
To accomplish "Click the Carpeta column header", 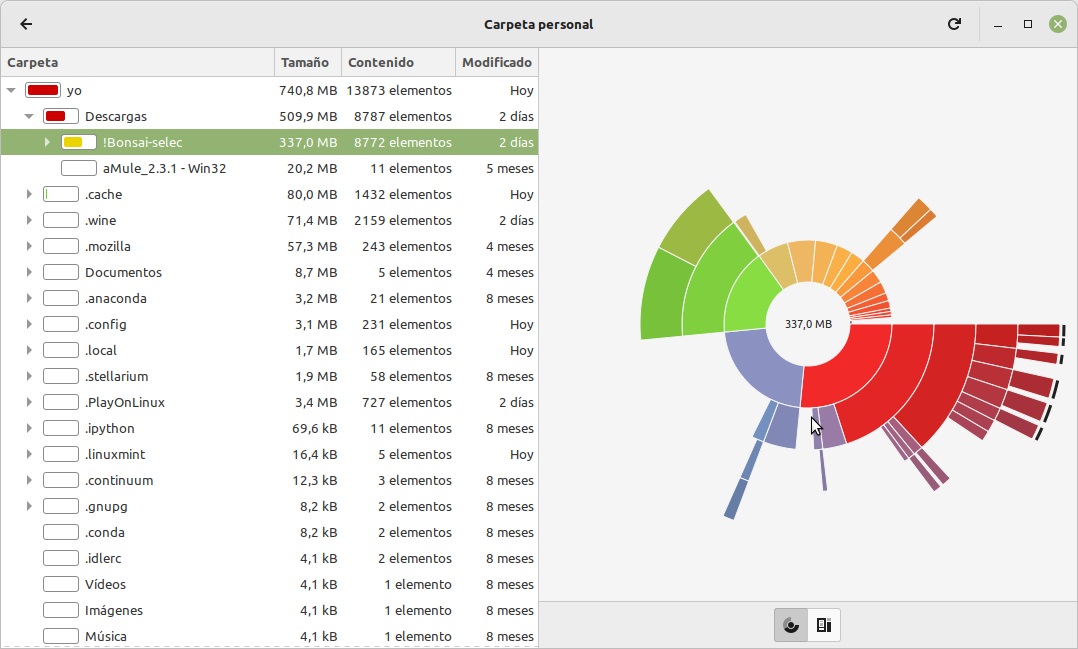I will coord(137,62).
